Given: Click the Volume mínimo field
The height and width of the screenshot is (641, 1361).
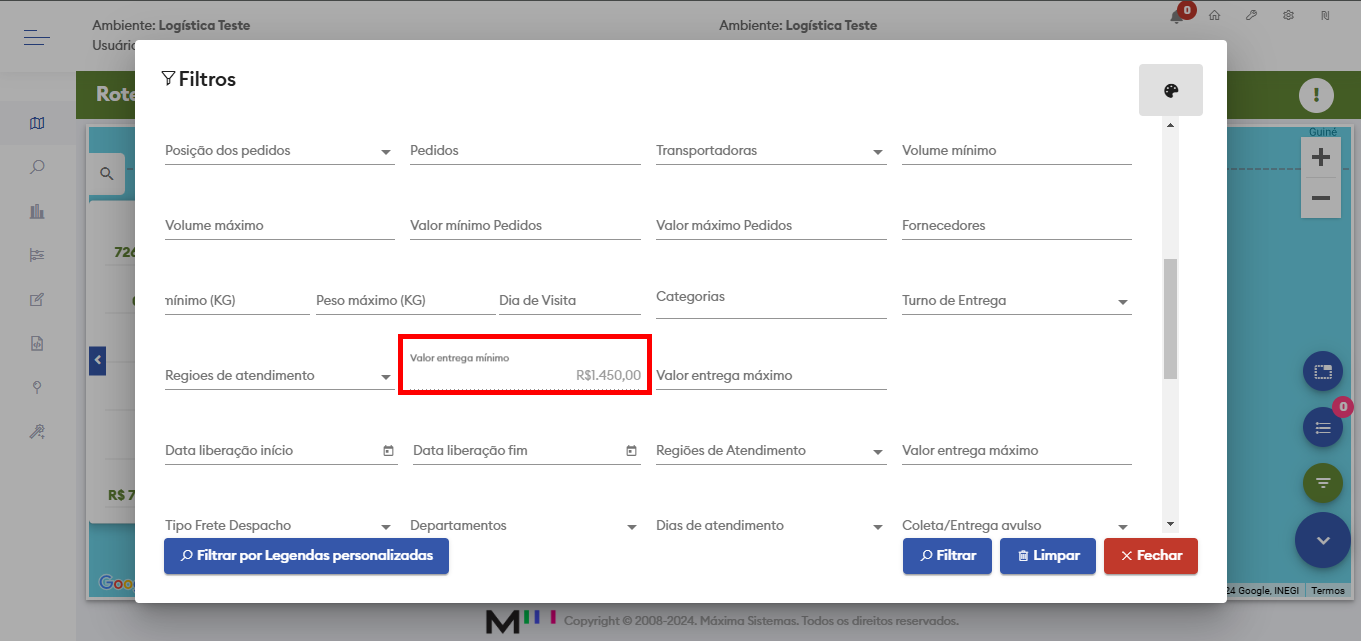Looking at the screenshot, I should [x=1017, y=151].
